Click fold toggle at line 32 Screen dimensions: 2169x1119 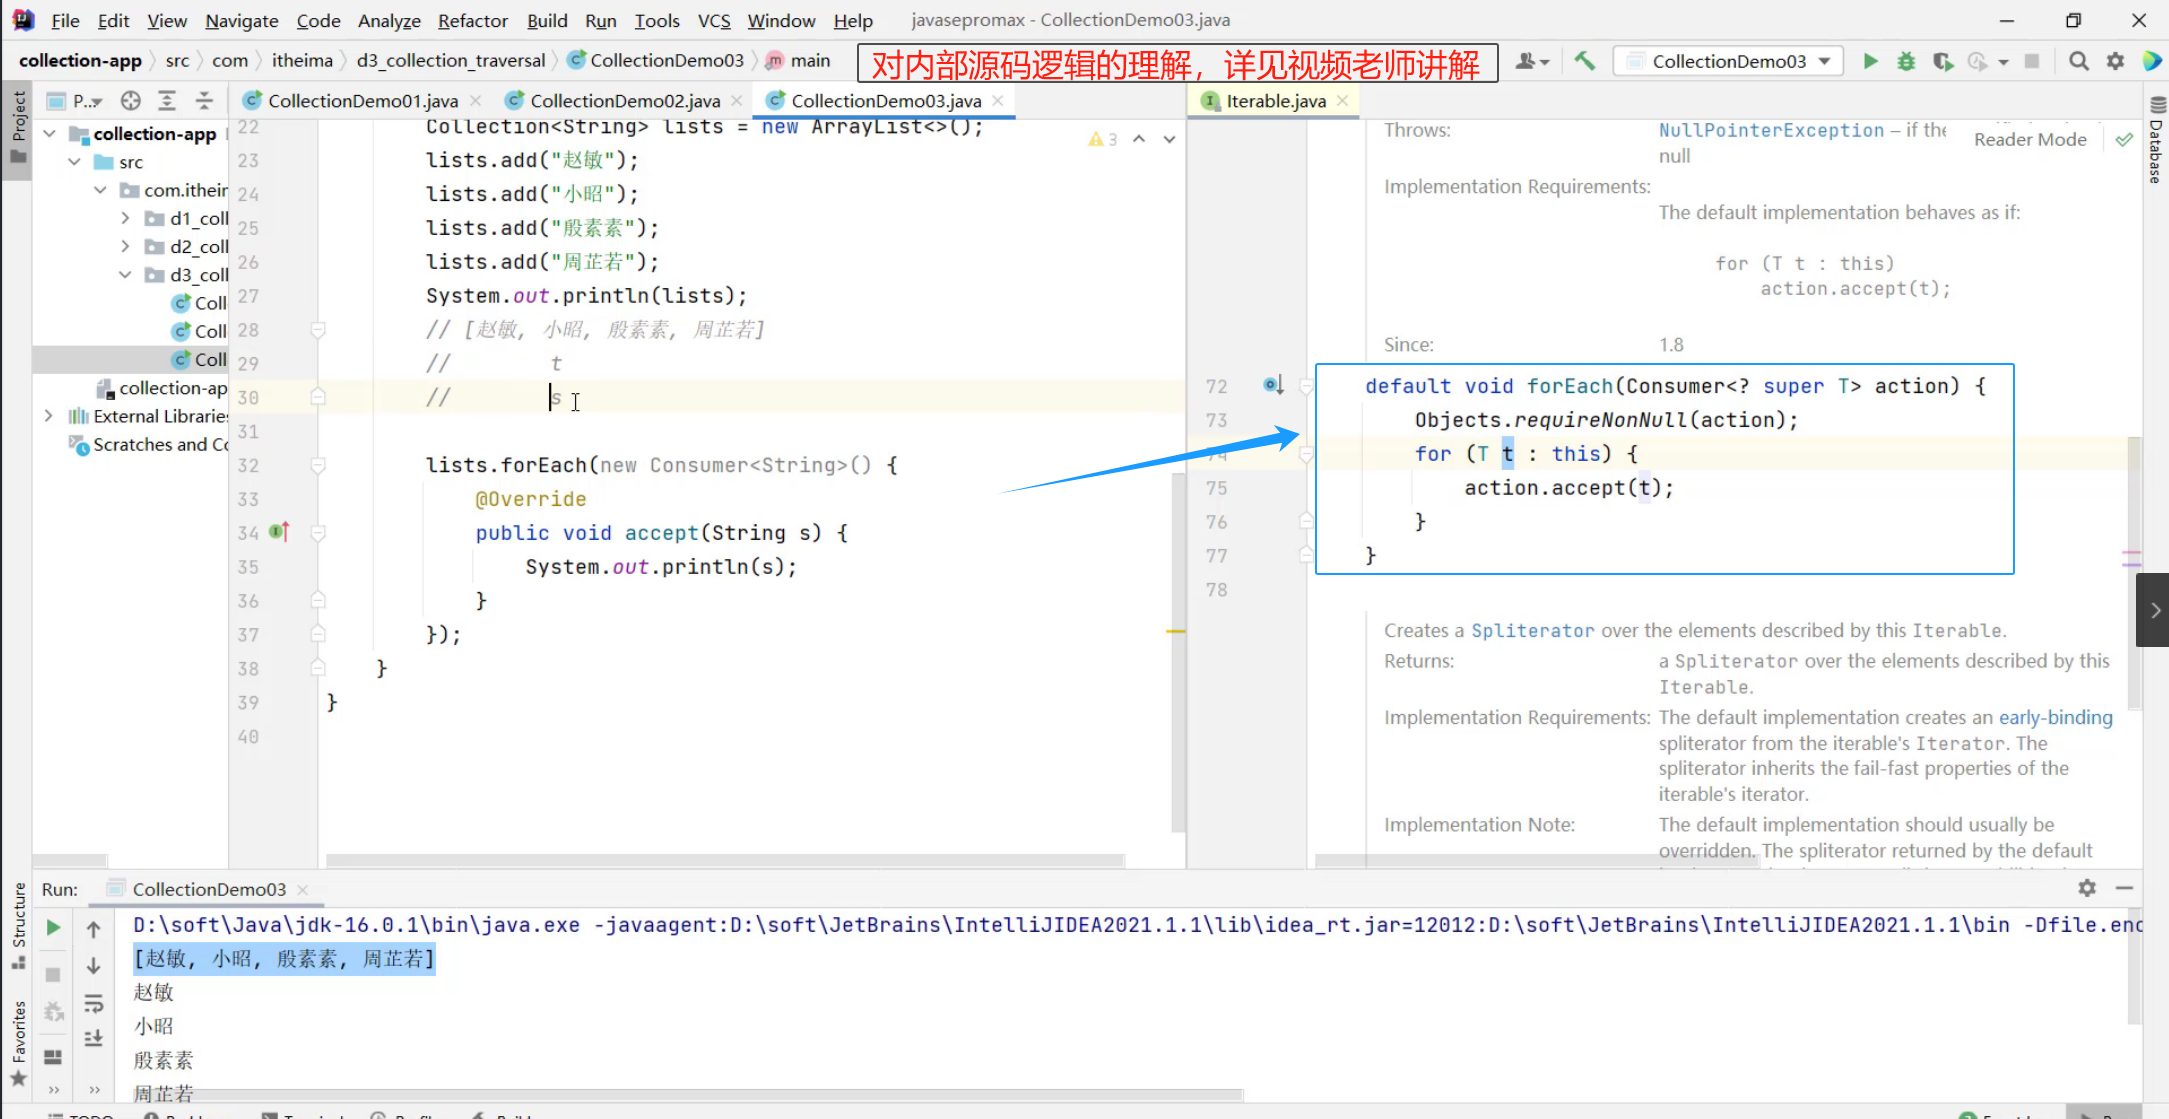coord(318,465)
